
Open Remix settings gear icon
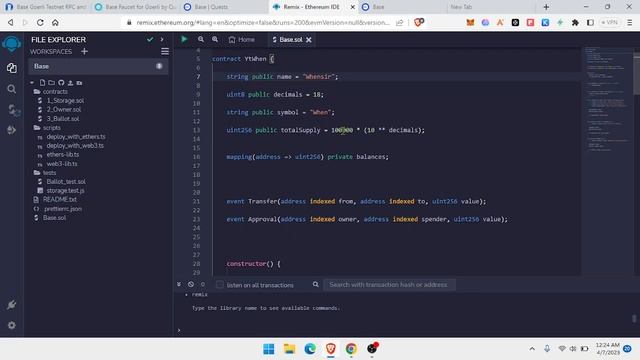click(x=11, y=325)
